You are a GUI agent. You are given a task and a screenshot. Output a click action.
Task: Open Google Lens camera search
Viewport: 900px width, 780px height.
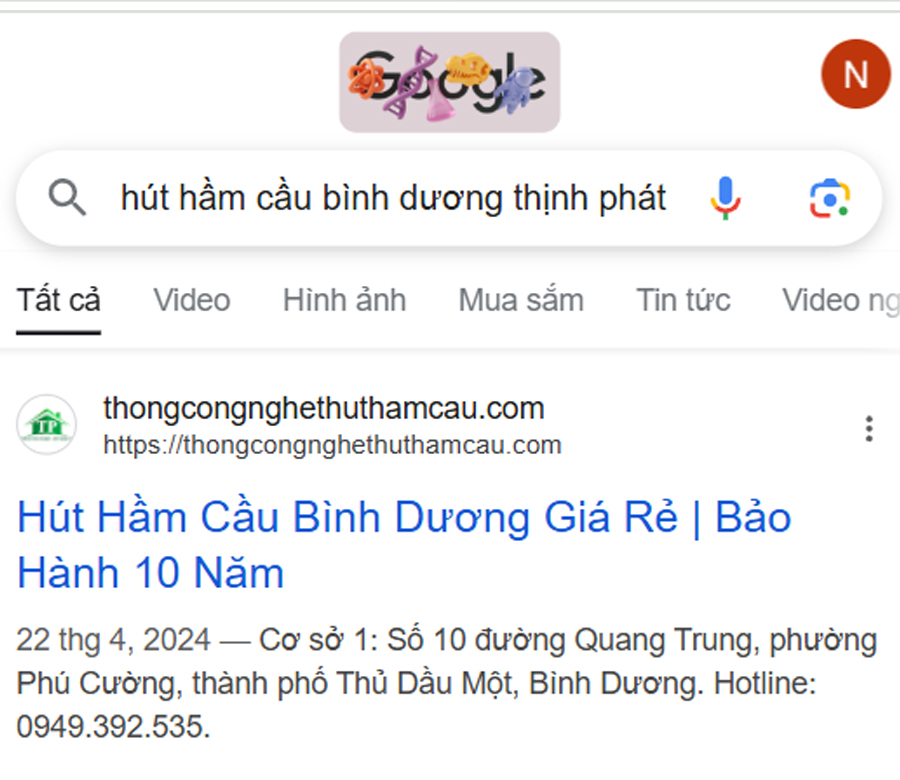tap(829, 199)
